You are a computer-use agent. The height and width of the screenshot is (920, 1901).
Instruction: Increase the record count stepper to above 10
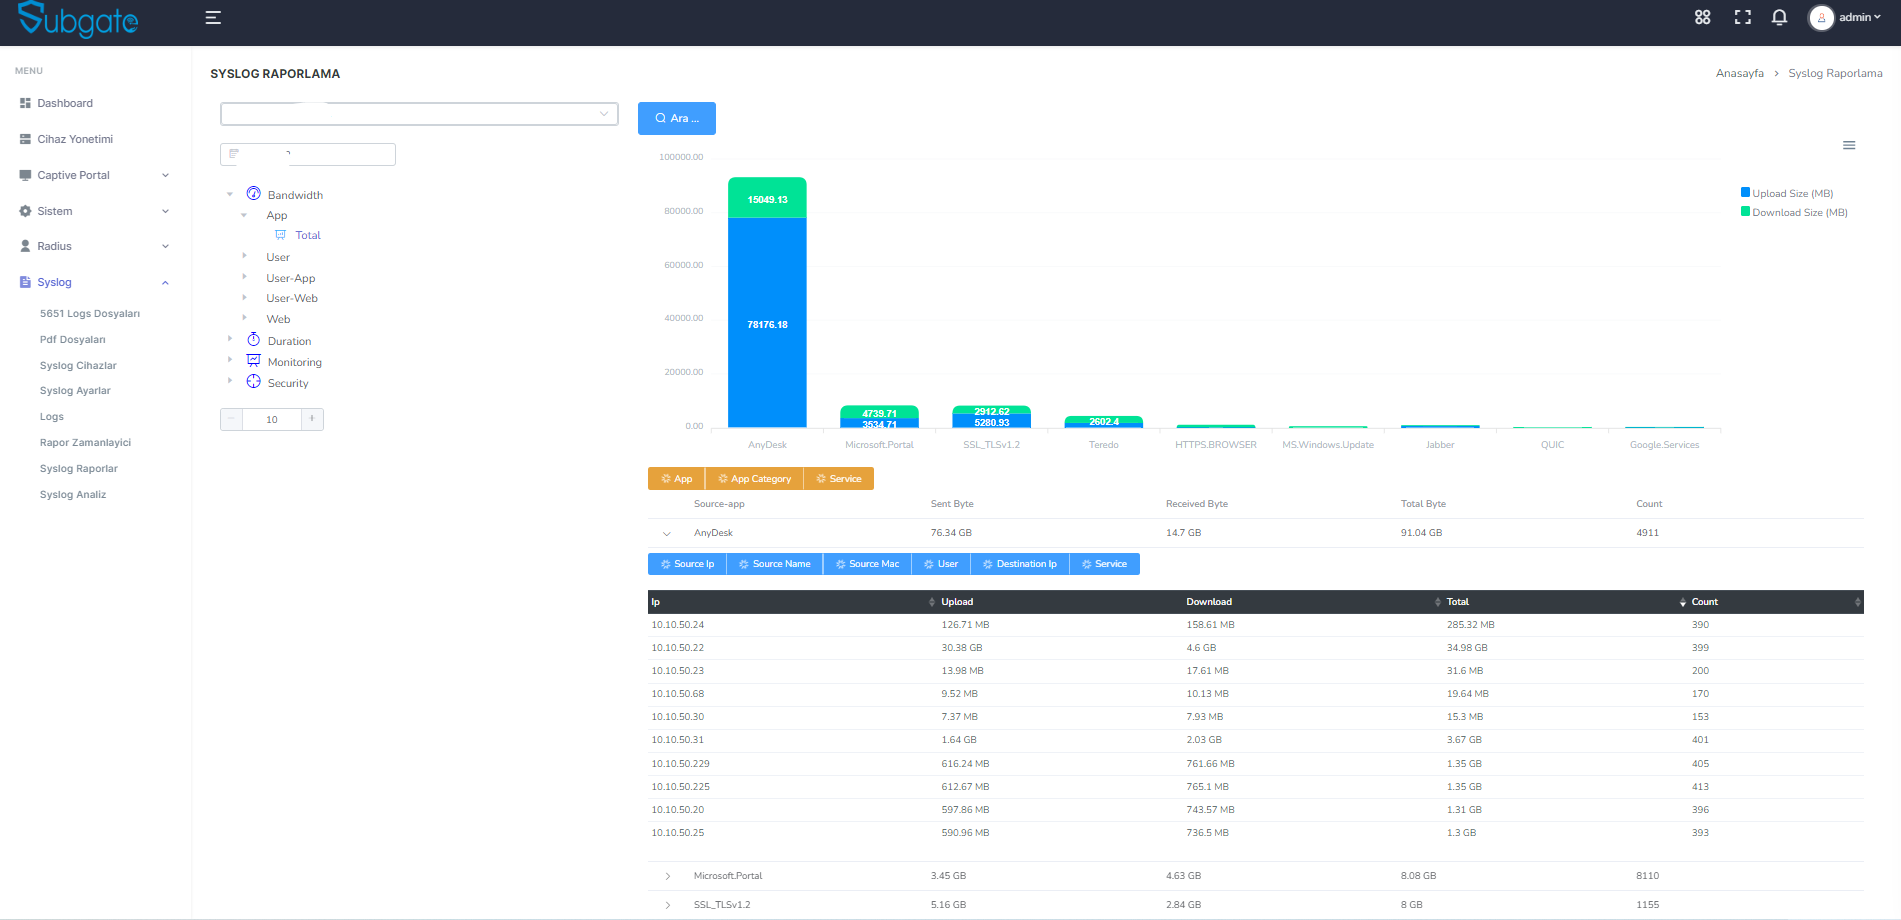pyautogui.click(x=311, y=419)
